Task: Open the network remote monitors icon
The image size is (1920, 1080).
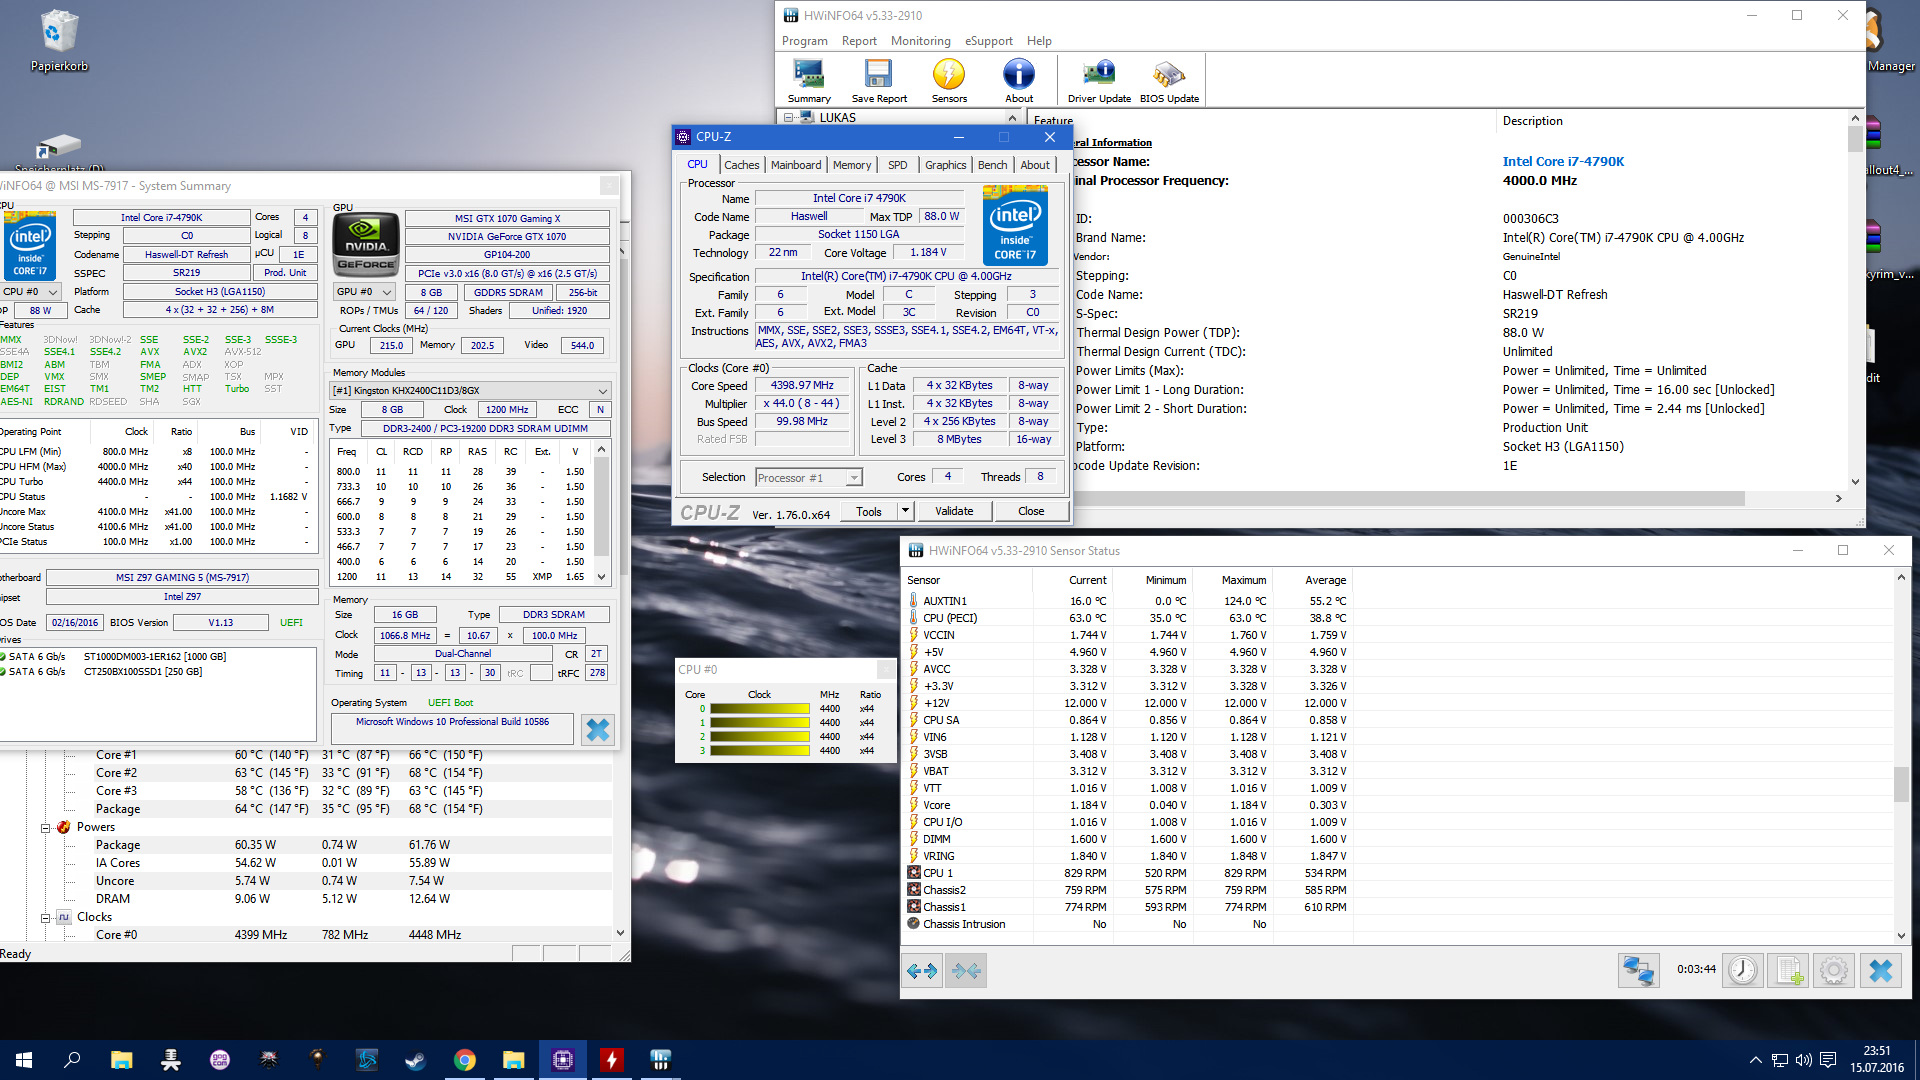Action: (1638, 970)
